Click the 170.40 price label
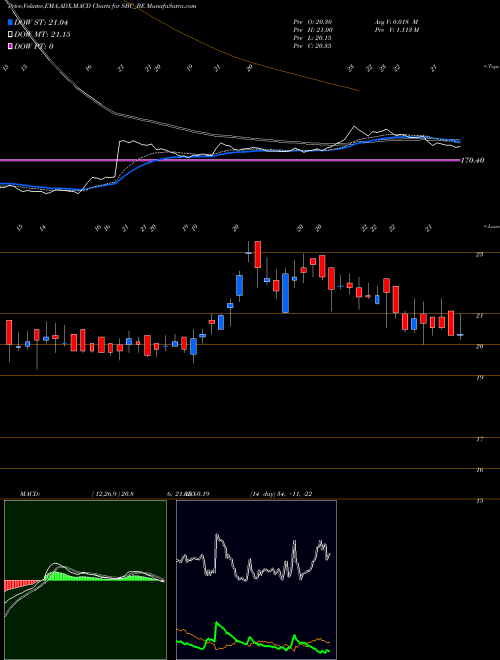 coord(473,160)
